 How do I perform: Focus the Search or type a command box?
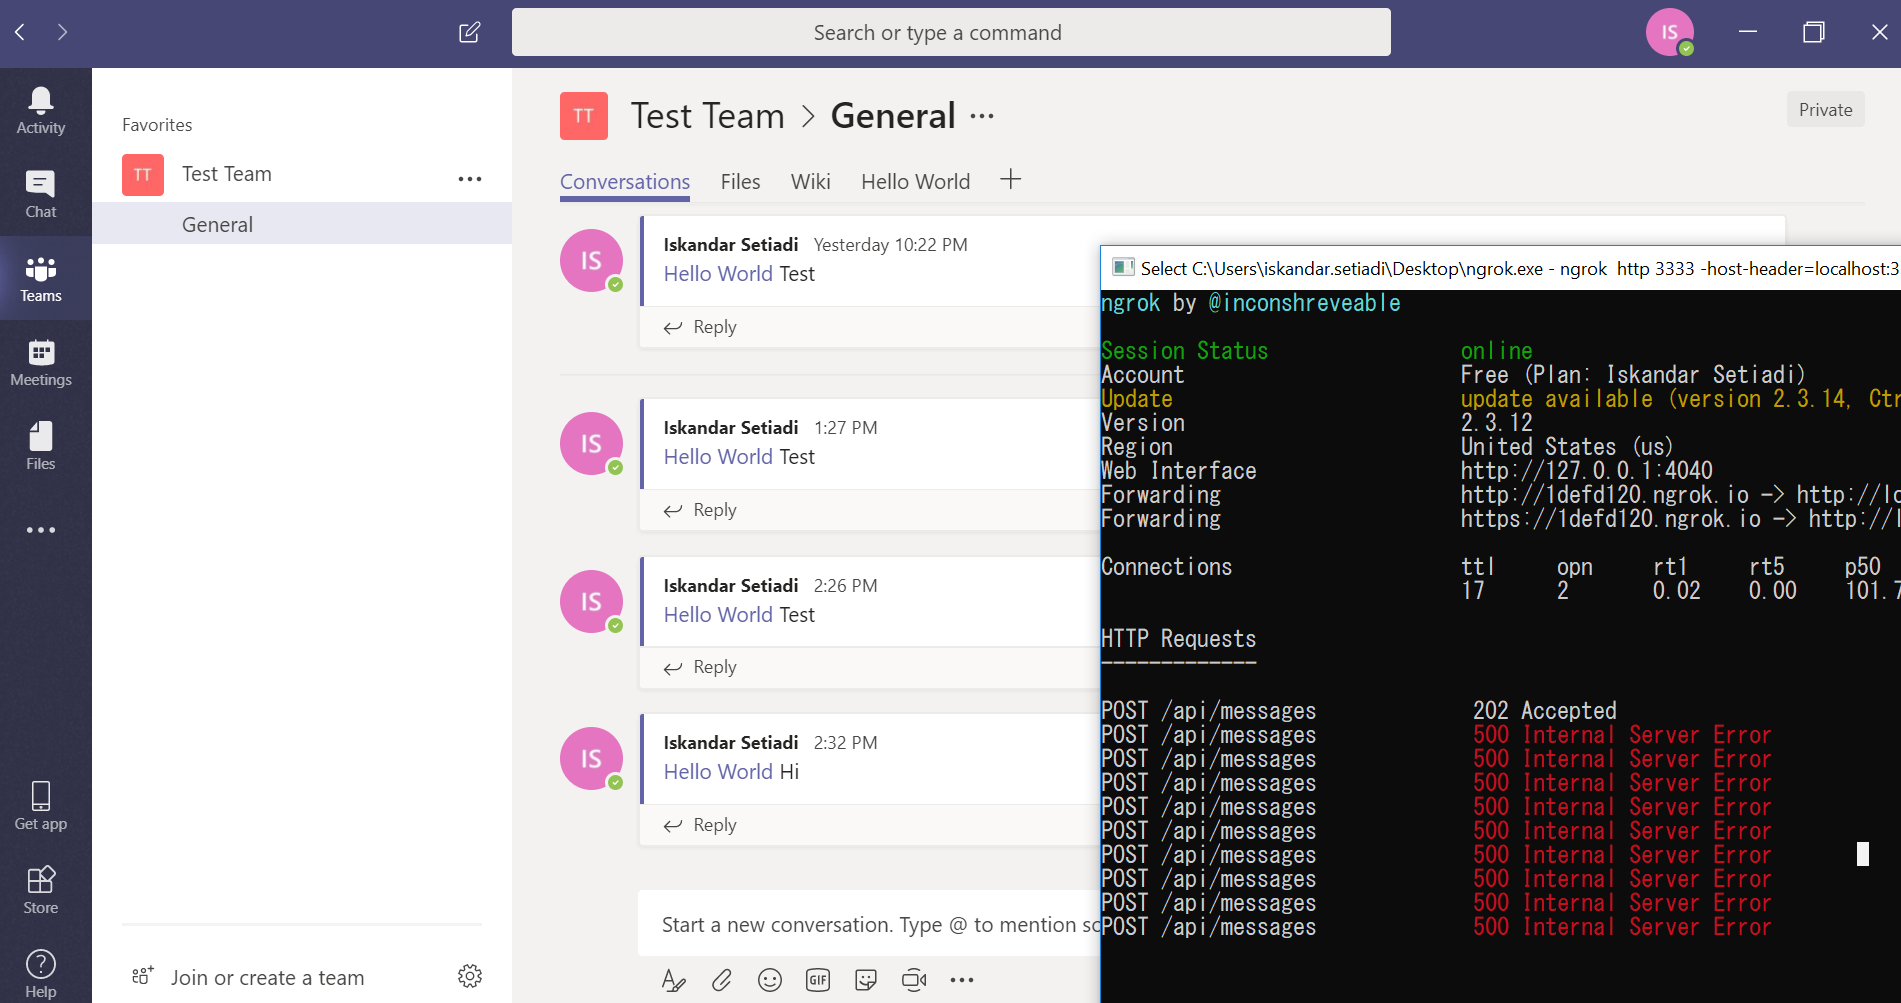(951, 32)
